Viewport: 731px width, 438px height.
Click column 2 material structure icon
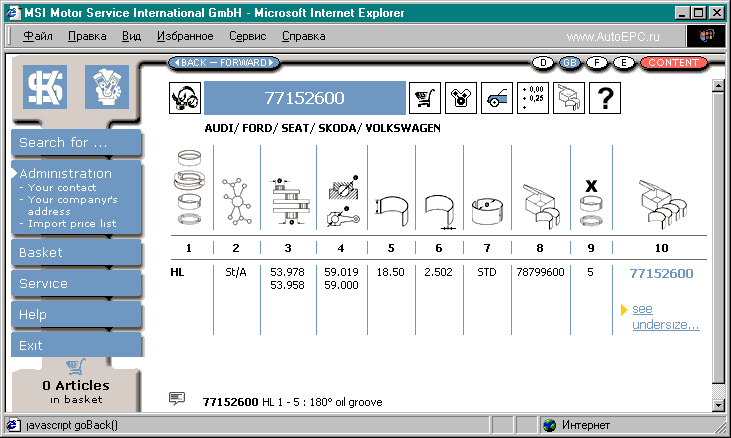coord(236,201)
